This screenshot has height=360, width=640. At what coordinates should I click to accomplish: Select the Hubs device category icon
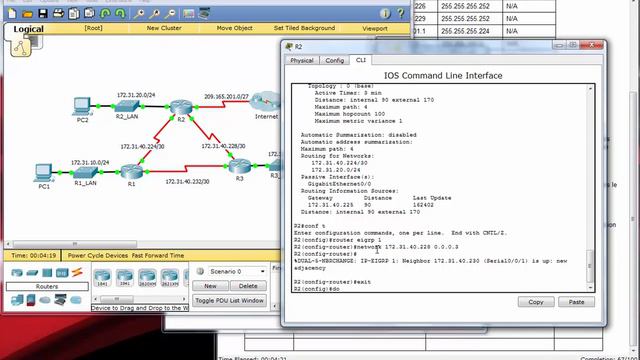pos(47,272)
